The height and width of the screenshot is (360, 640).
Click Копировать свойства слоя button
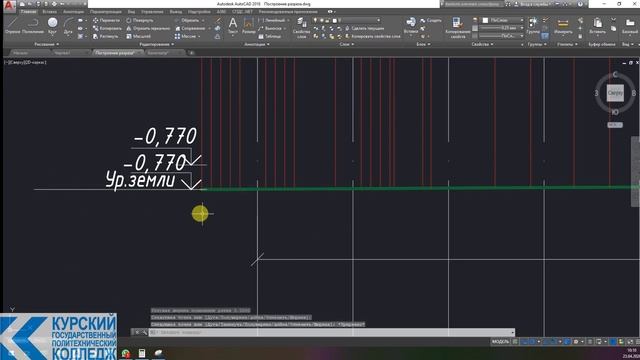point(373,36)
